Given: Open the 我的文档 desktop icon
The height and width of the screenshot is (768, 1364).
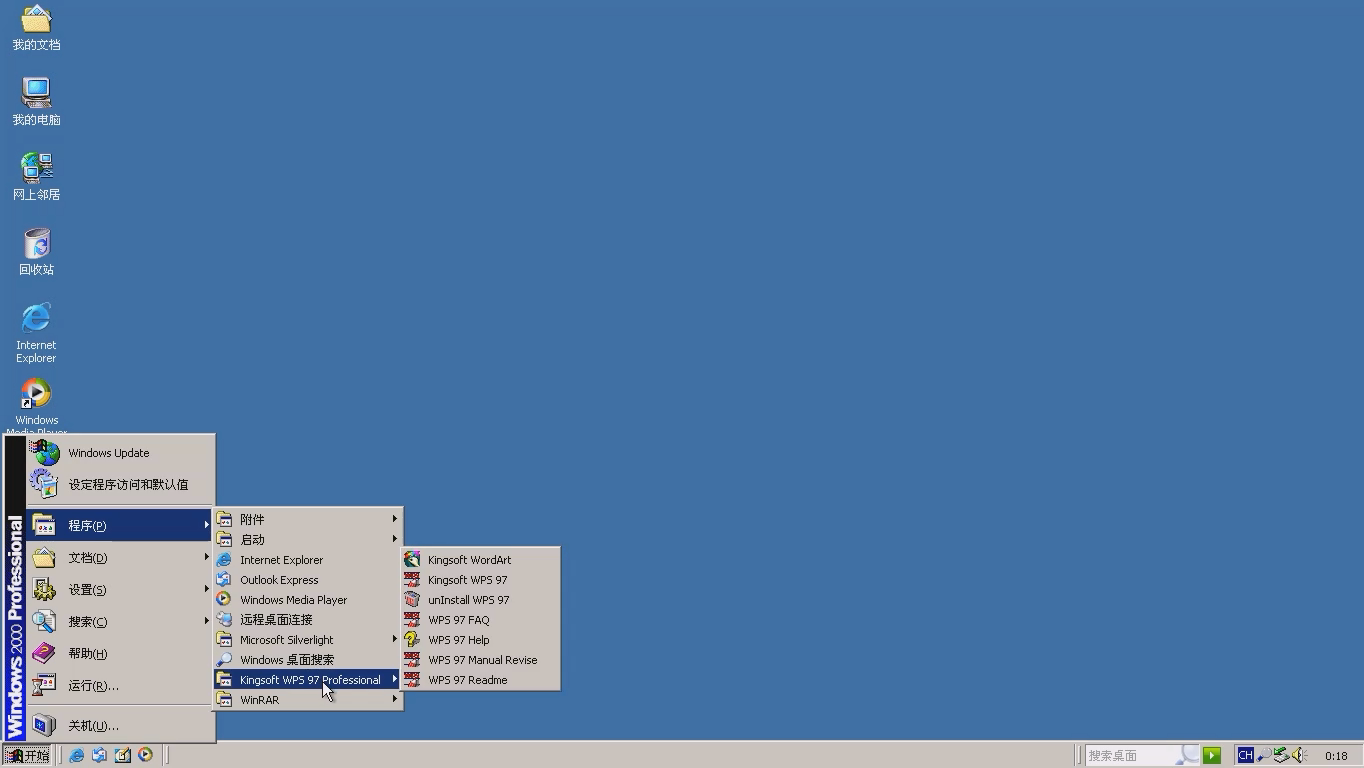Looking at the screenshot, I should (x=36, y=27).
